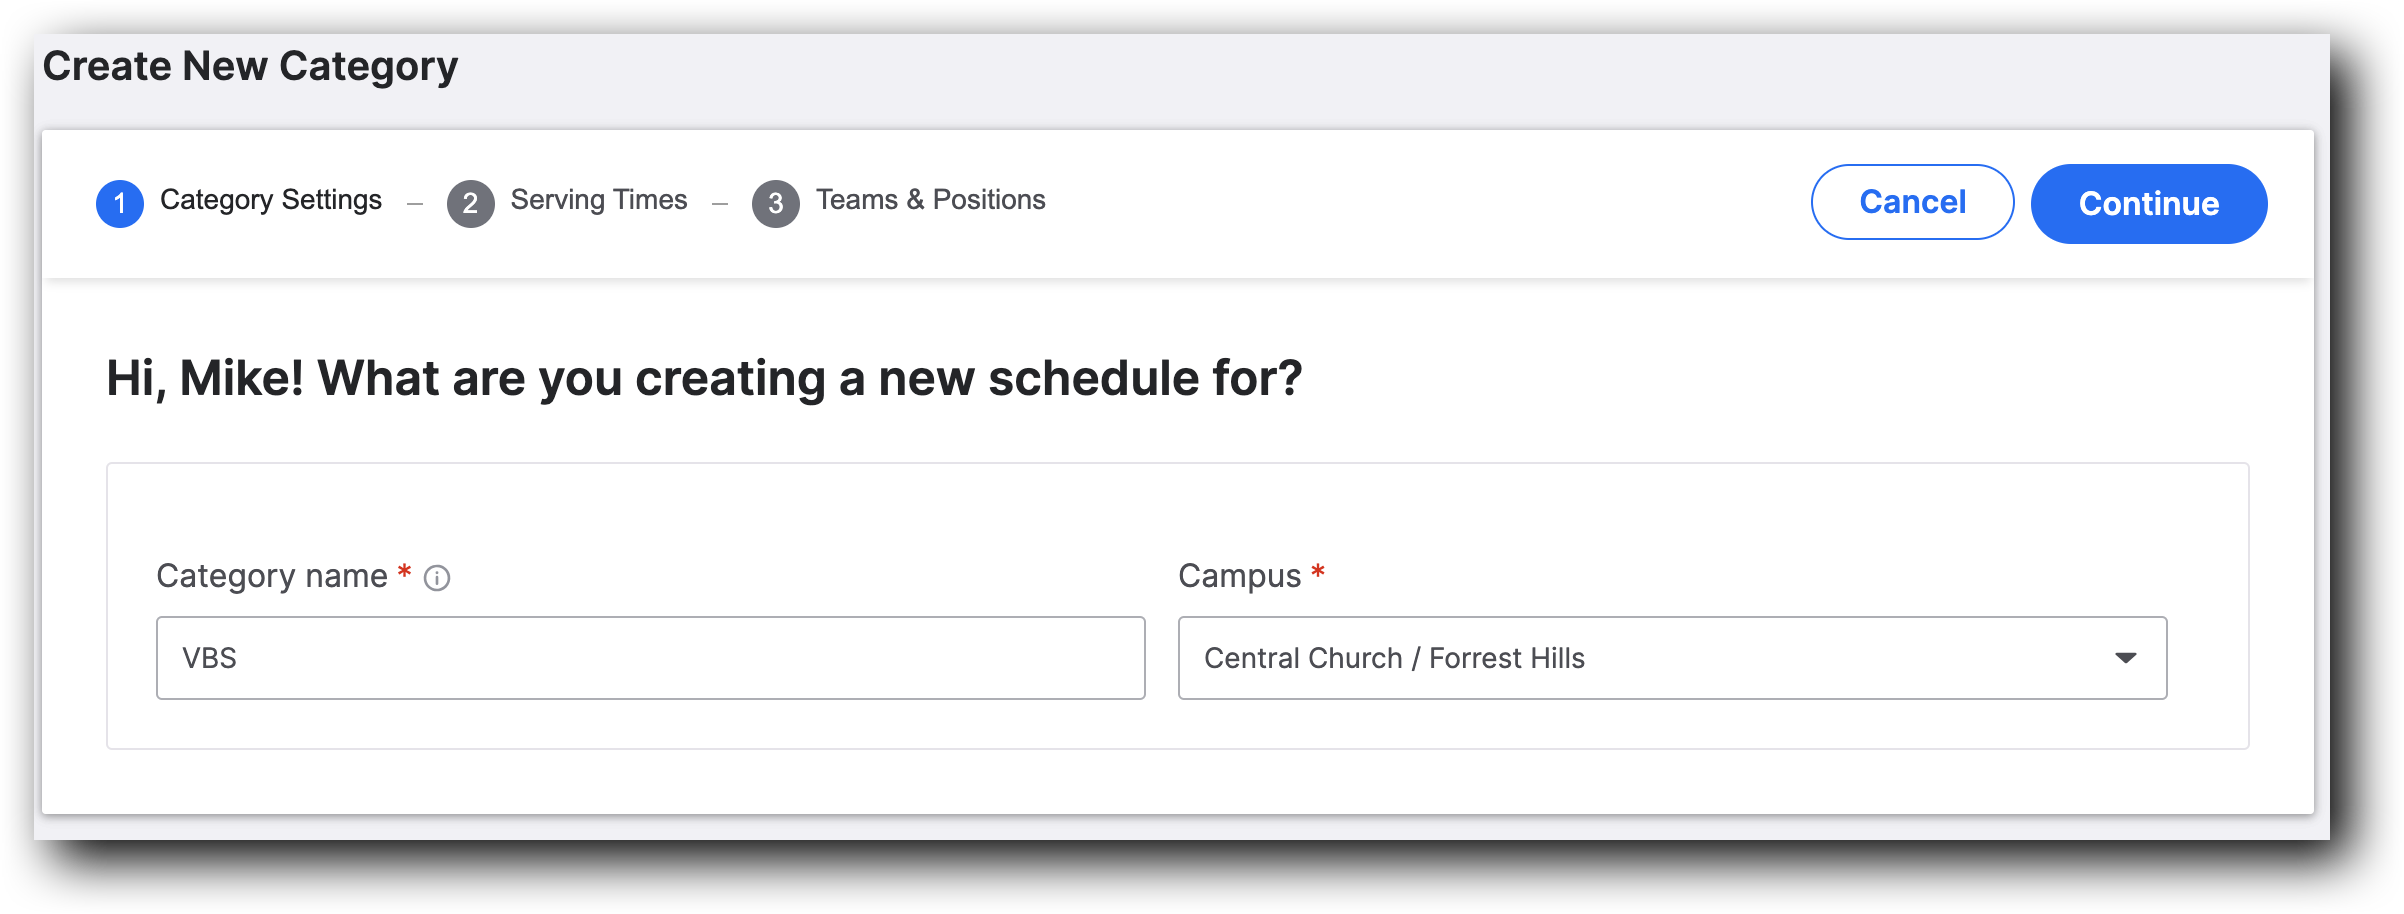Click the step 2 circle for Serving Times
The height and width of the screenshot is (914, 2404).
[x=470, y=201]
